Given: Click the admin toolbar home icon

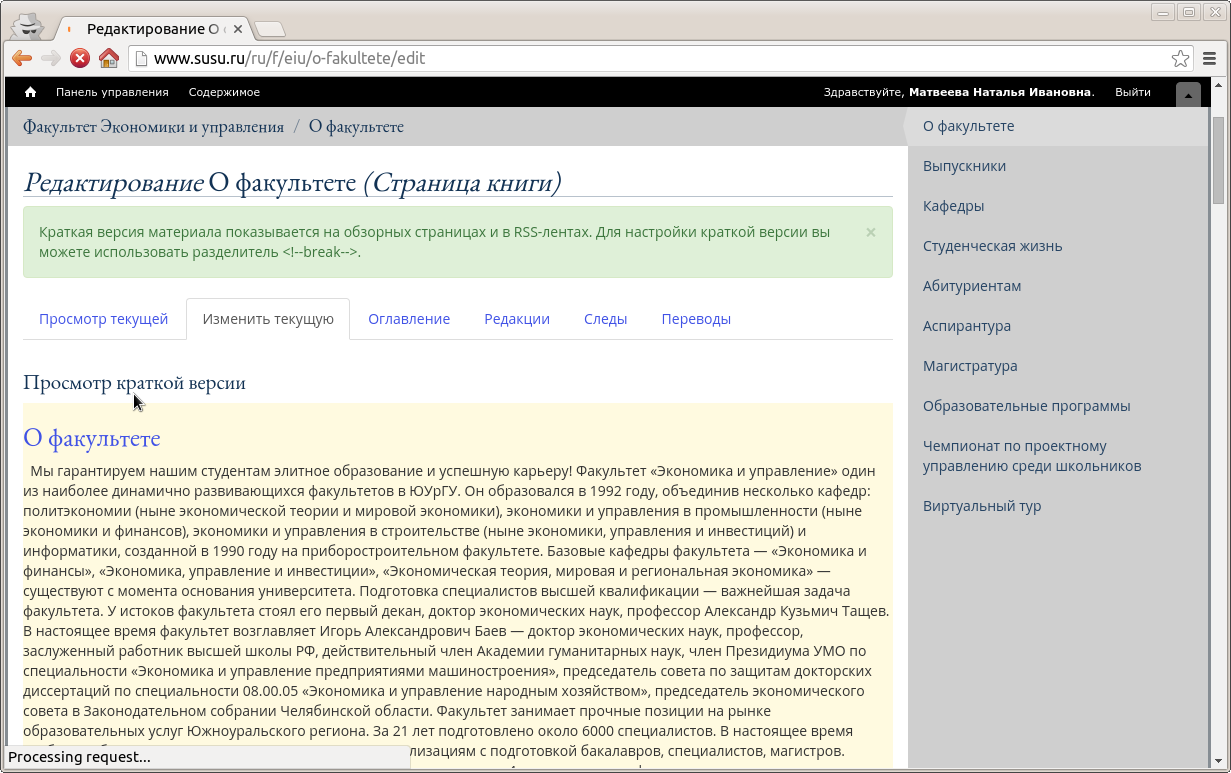Looking at the screenshot, I should [31, 92].
